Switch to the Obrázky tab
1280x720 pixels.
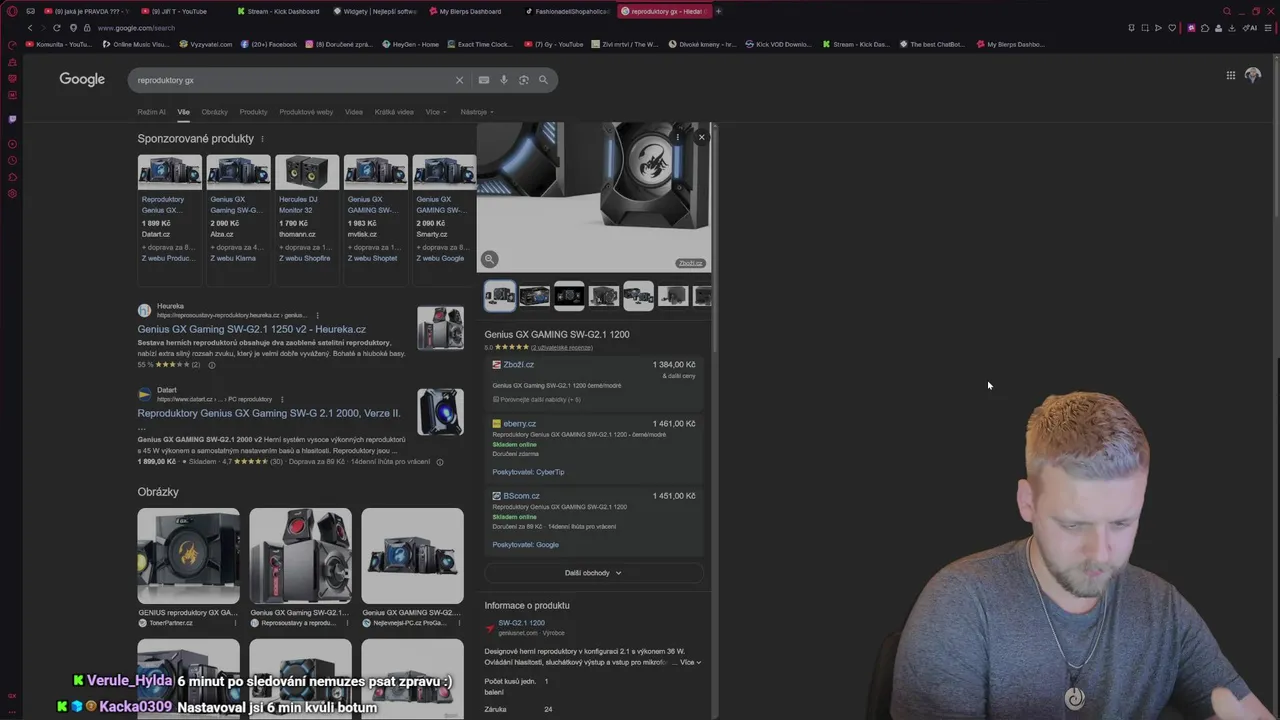[214, 112]
